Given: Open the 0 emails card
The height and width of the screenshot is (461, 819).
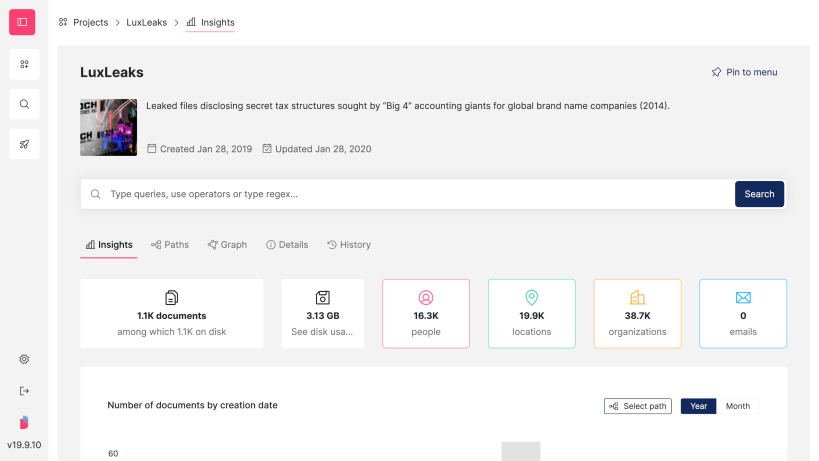Looking at the screenshot, I should pyautogui.click(x=743, y=313).
